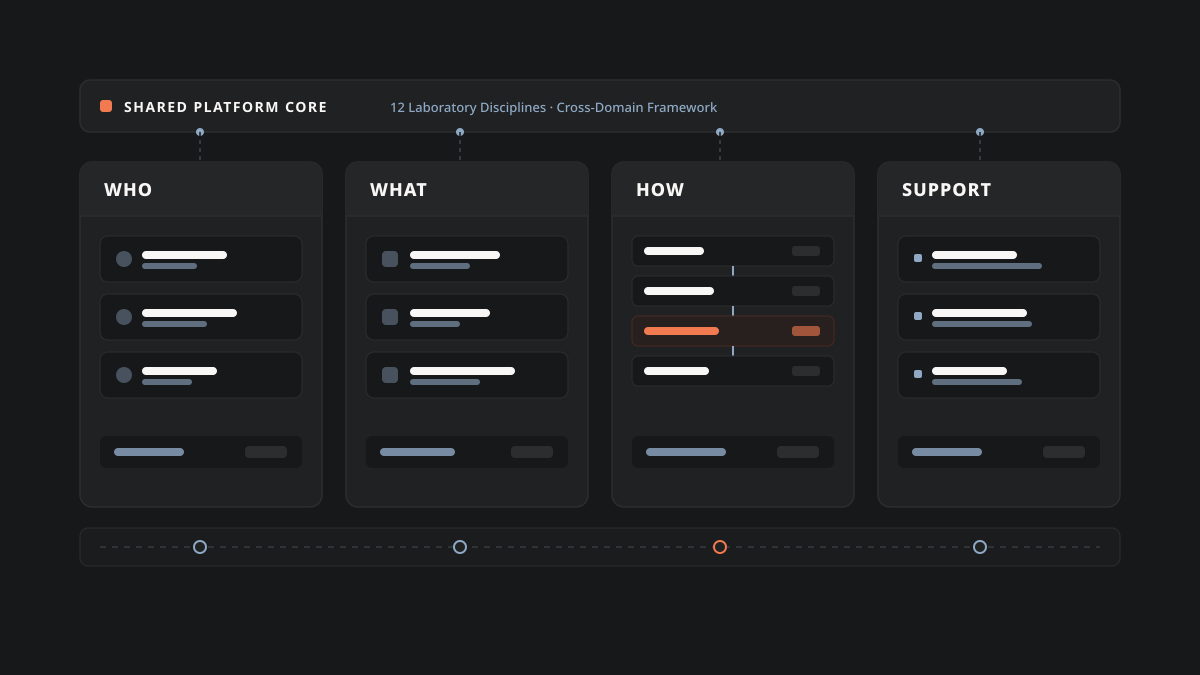Select the orange marker on the bottom timeline
Screen dimensions: 1200x675
click(x=720, y=547)
